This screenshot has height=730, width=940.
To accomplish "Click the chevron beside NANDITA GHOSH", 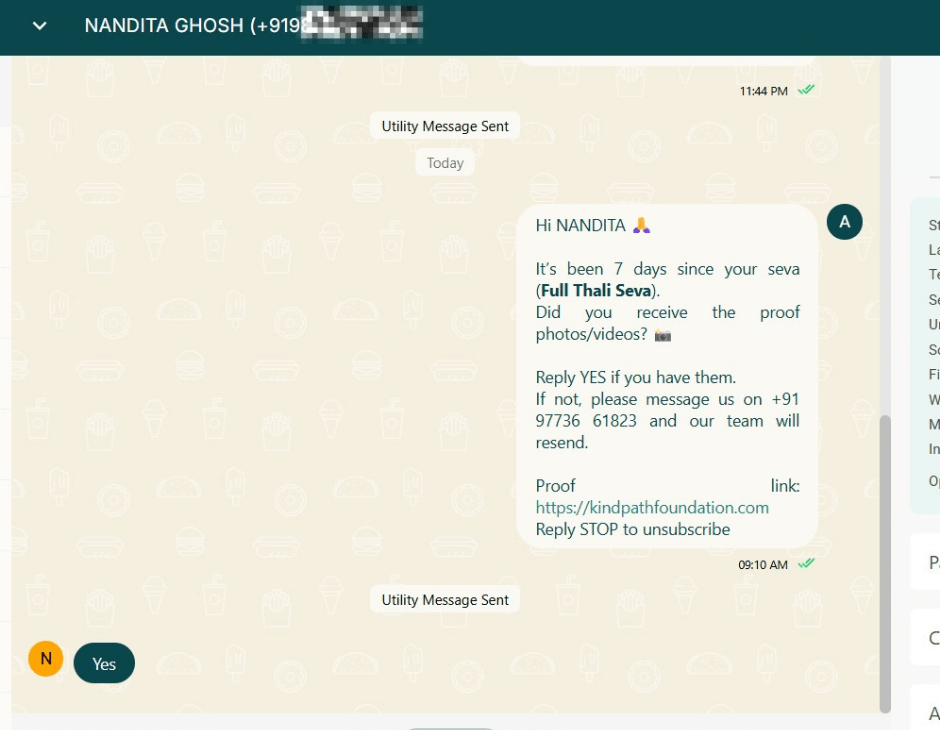I will (40, 26).
